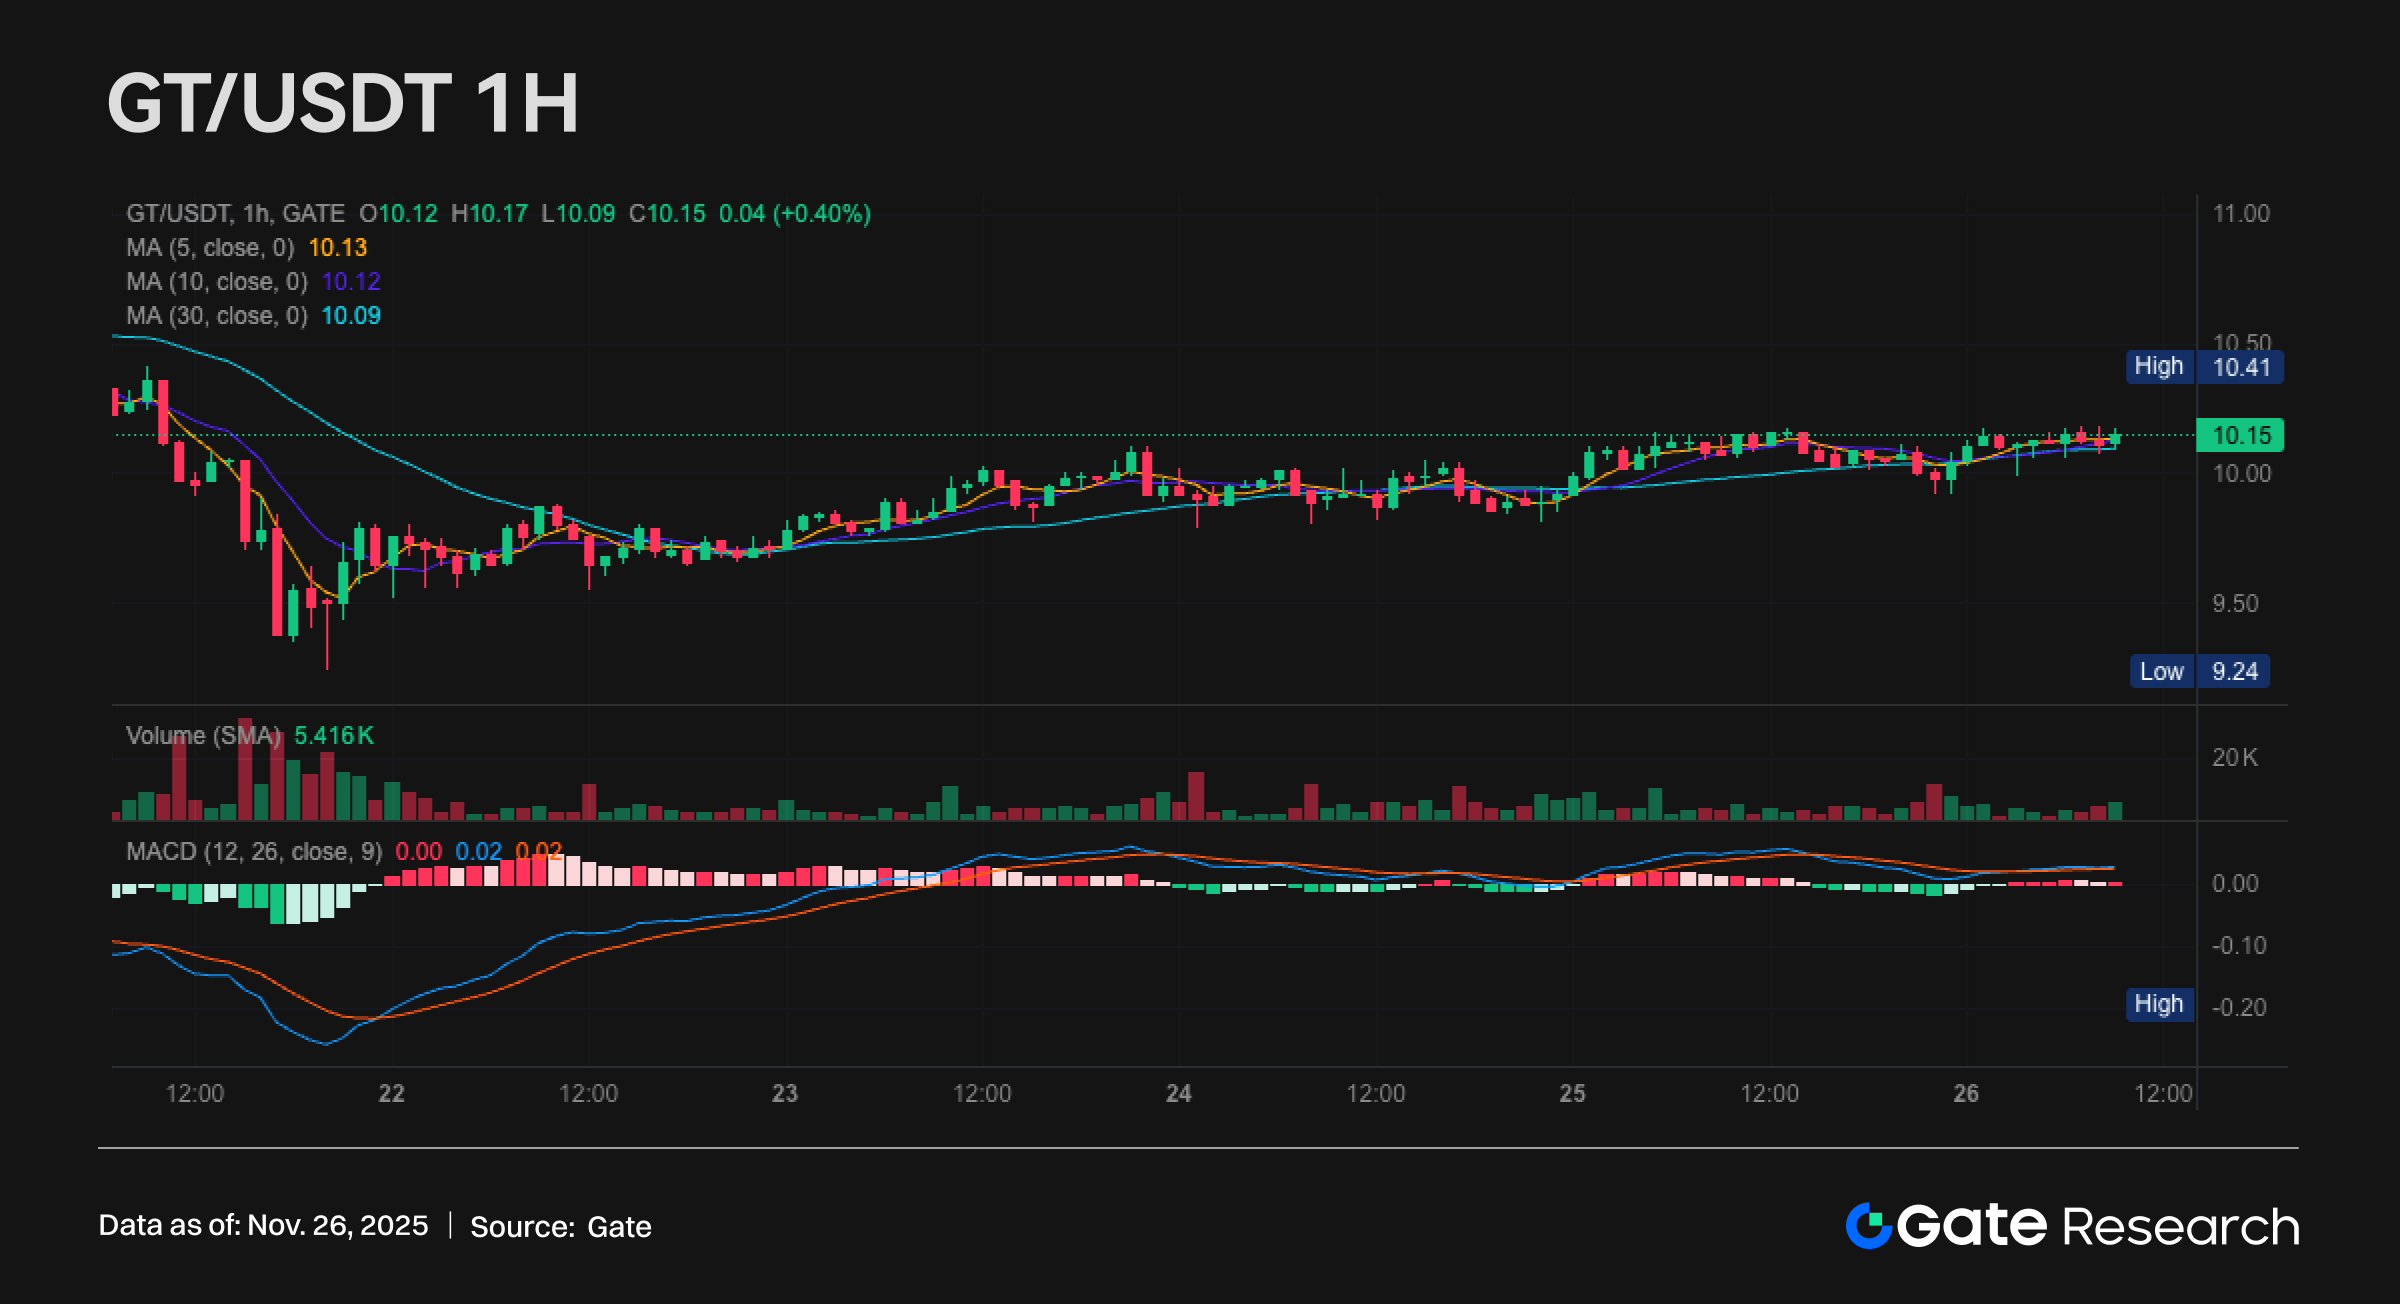
Task: Click the 20K volume axis label
Action: click(2234, 758)
